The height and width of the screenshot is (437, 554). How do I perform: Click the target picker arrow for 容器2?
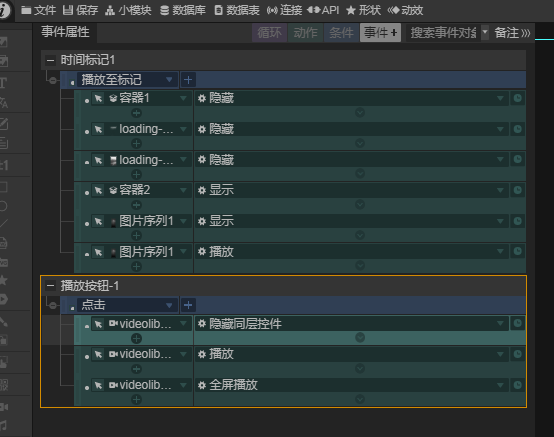pos(98,191)
